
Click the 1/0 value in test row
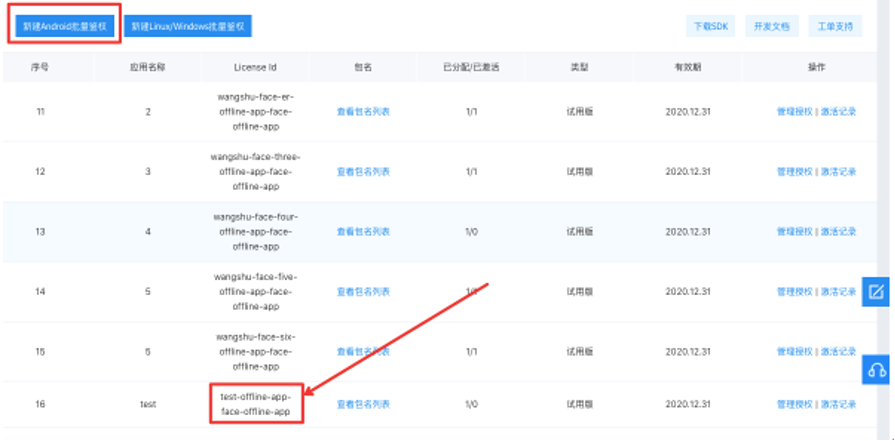point(471,404)
